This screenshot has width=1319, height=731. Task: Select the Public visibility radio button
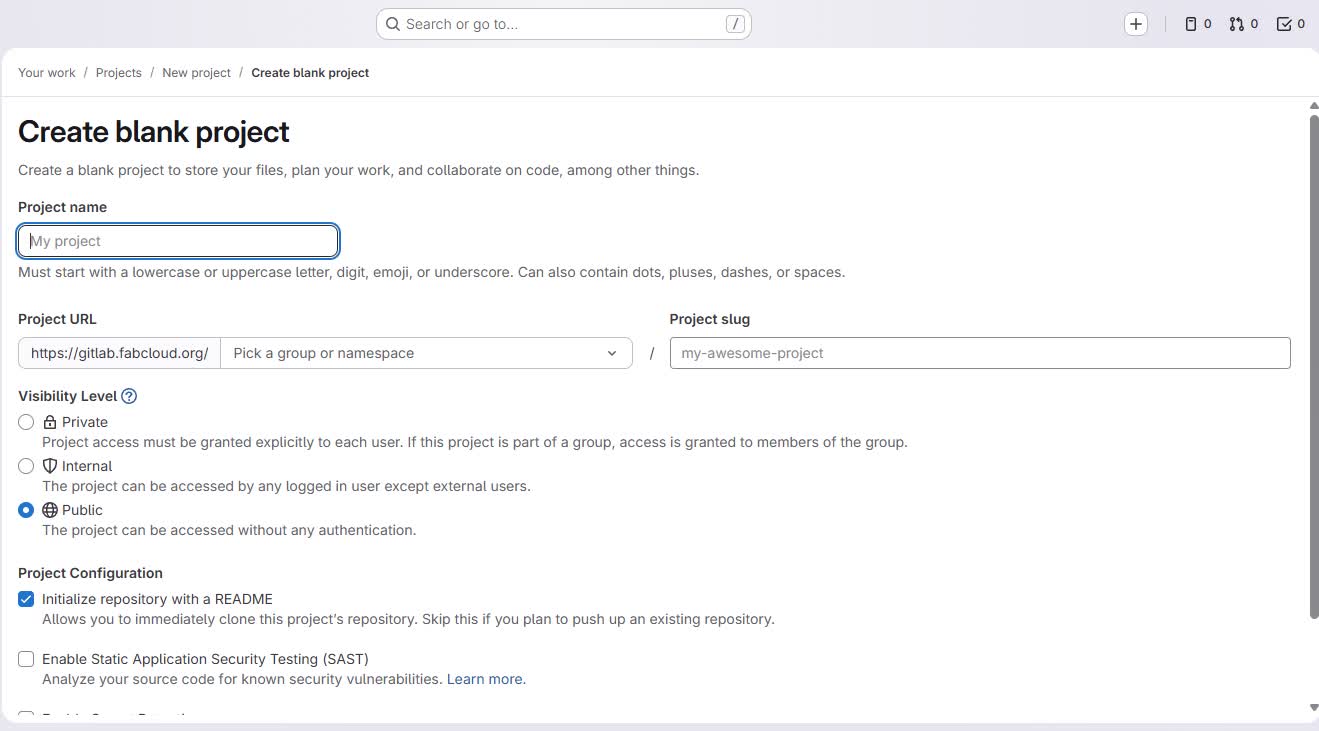[x=26, y=510]
